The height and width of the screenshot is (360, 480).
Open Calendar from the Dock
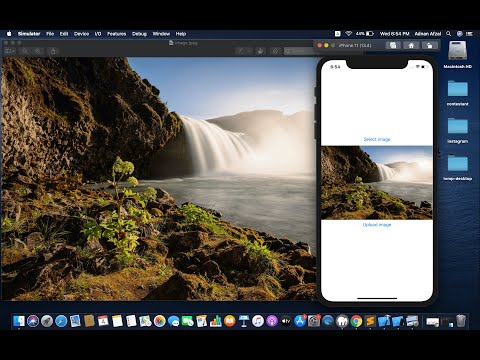point(103,321)
